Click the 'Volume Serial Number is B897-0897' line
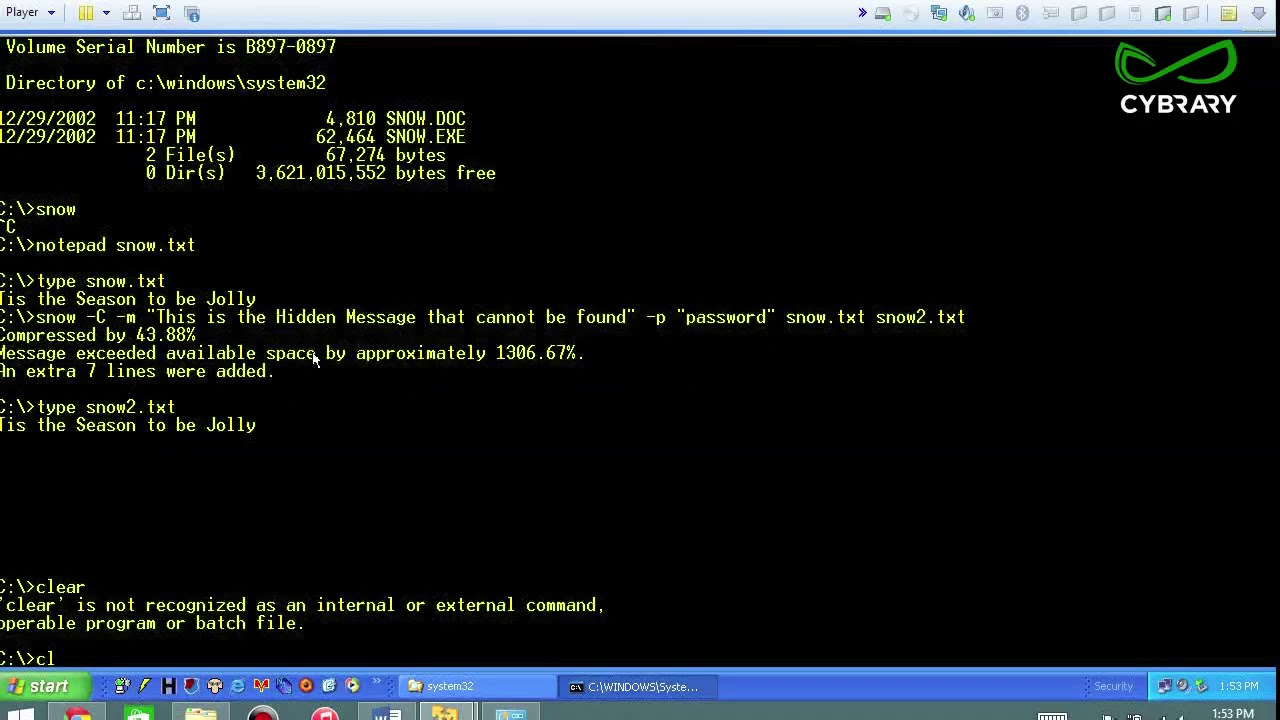1280x720 pixels. (171, 47)
